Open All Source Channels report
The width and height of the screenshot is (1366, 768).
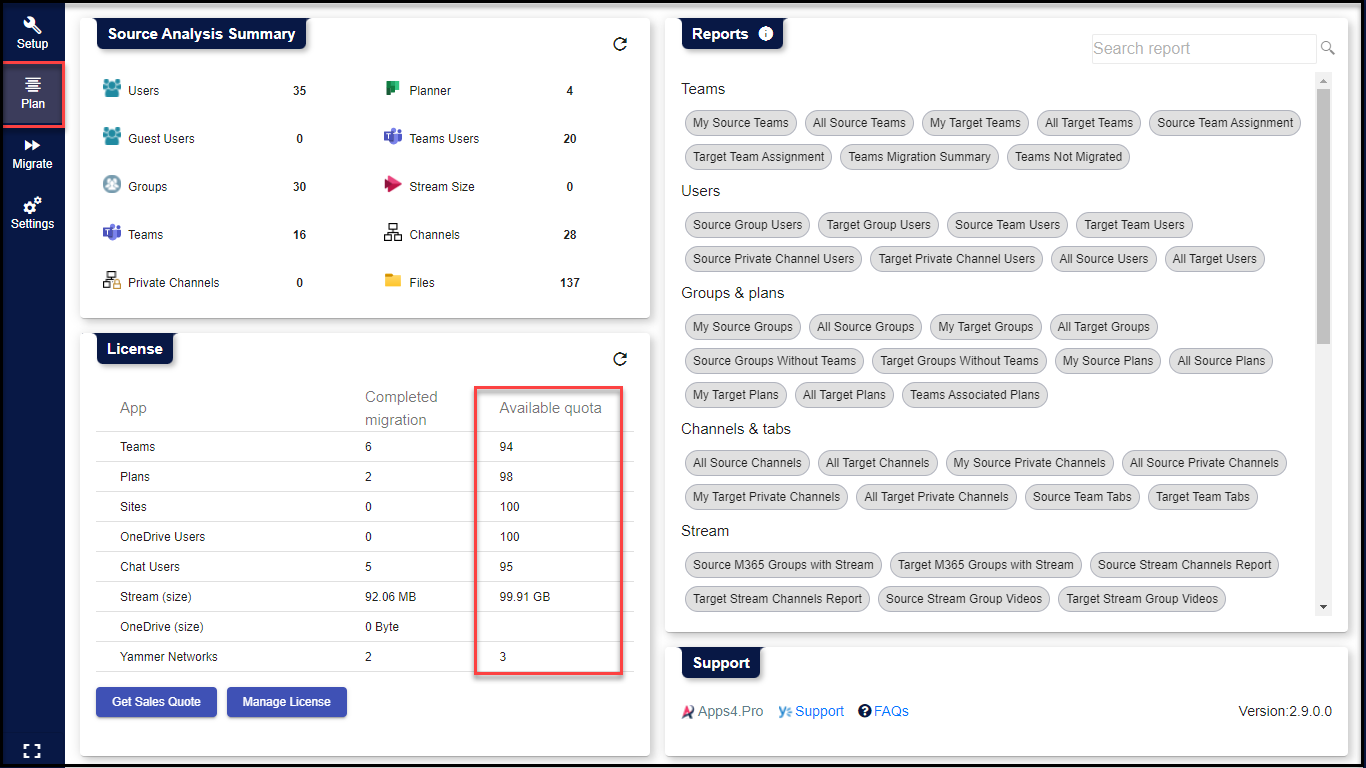tap(748, 463)
